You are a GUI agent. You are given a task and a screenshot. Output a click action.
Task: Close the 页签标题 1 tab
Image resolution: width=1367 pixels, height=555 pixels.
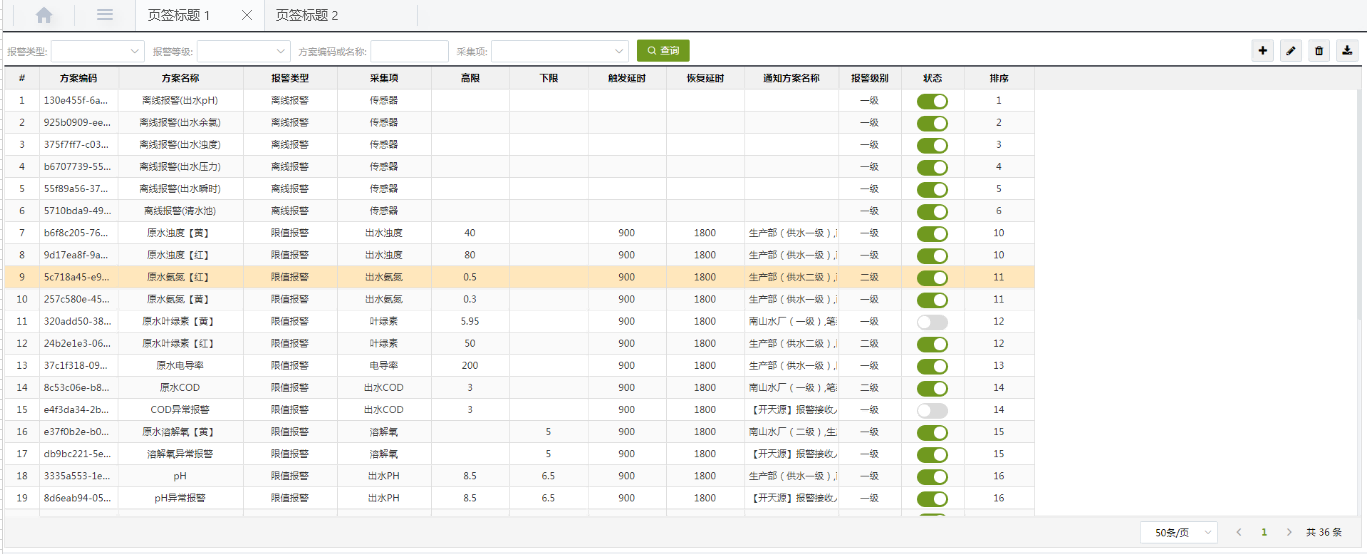pyautogui.click(x=247, y=16)
